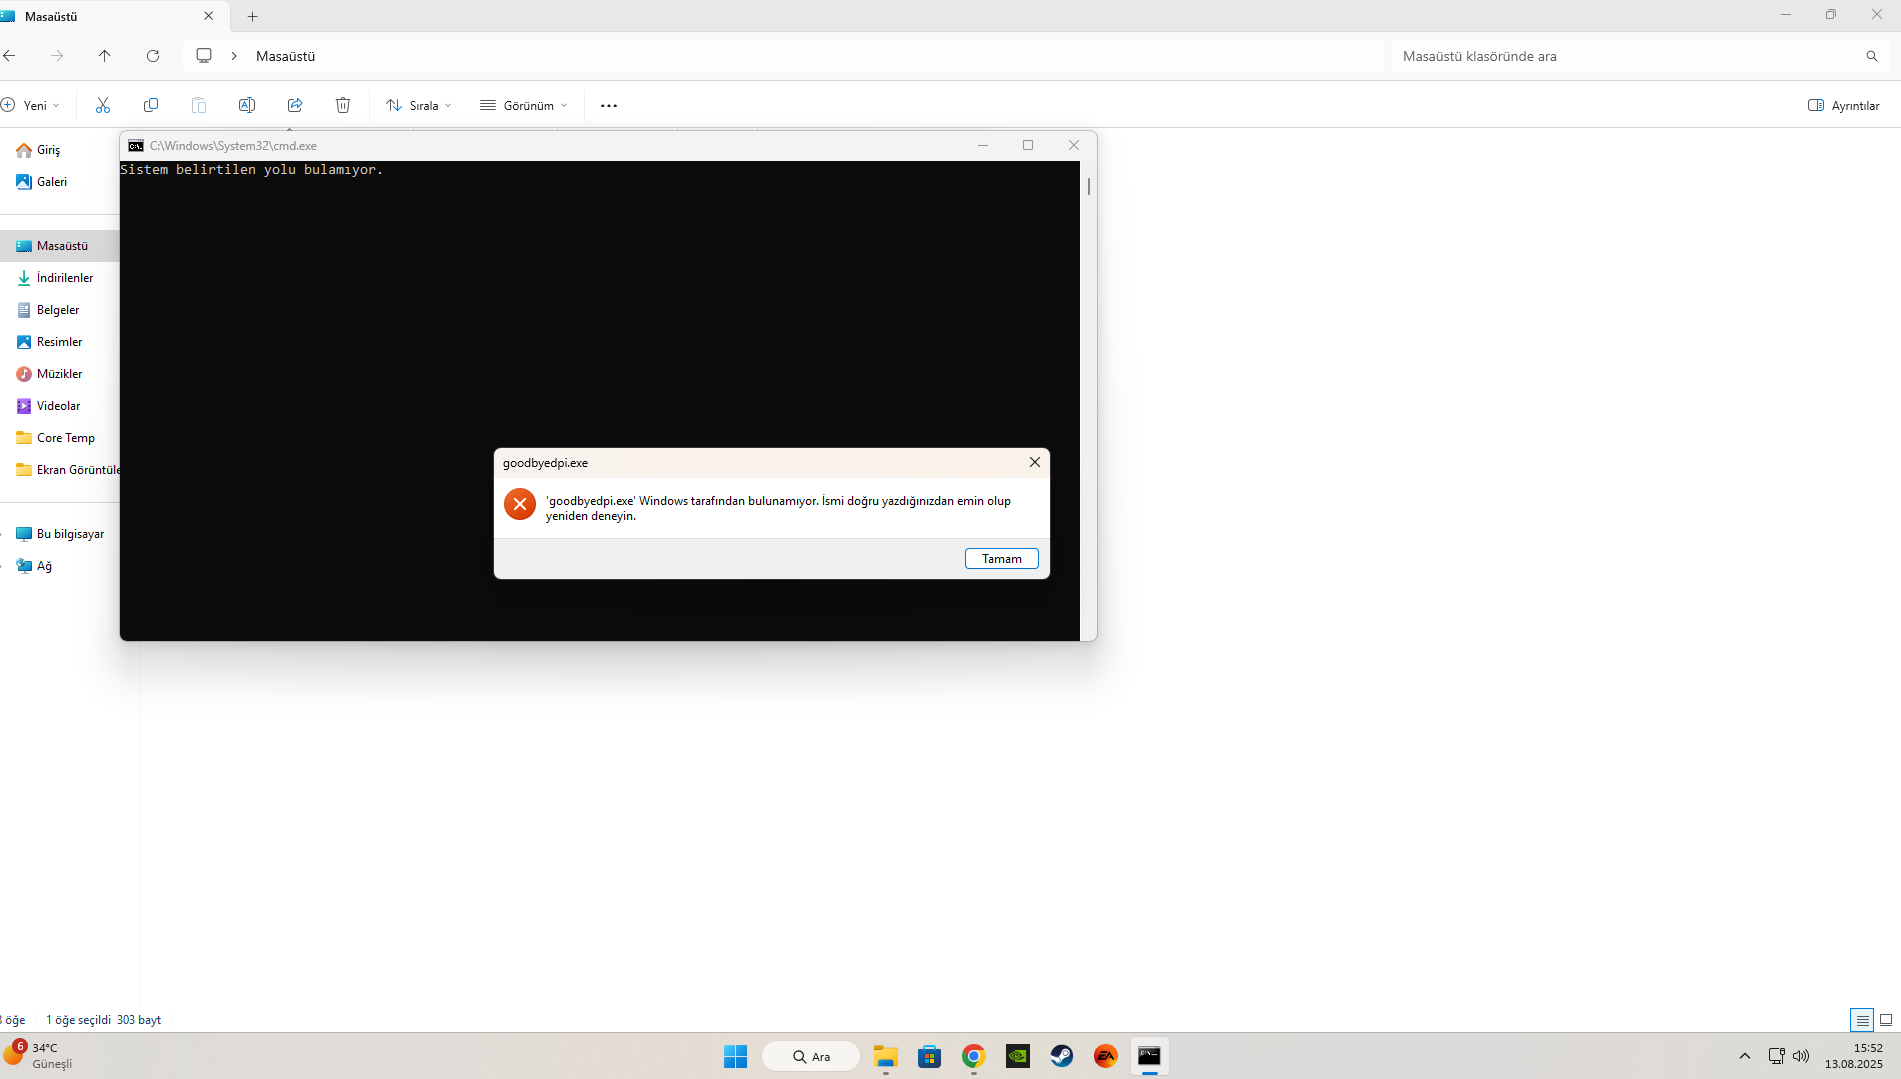Open Belgeler in the sidebar
The height and width of the screenshot is (1079, 1901).
[x=60, y=310]
